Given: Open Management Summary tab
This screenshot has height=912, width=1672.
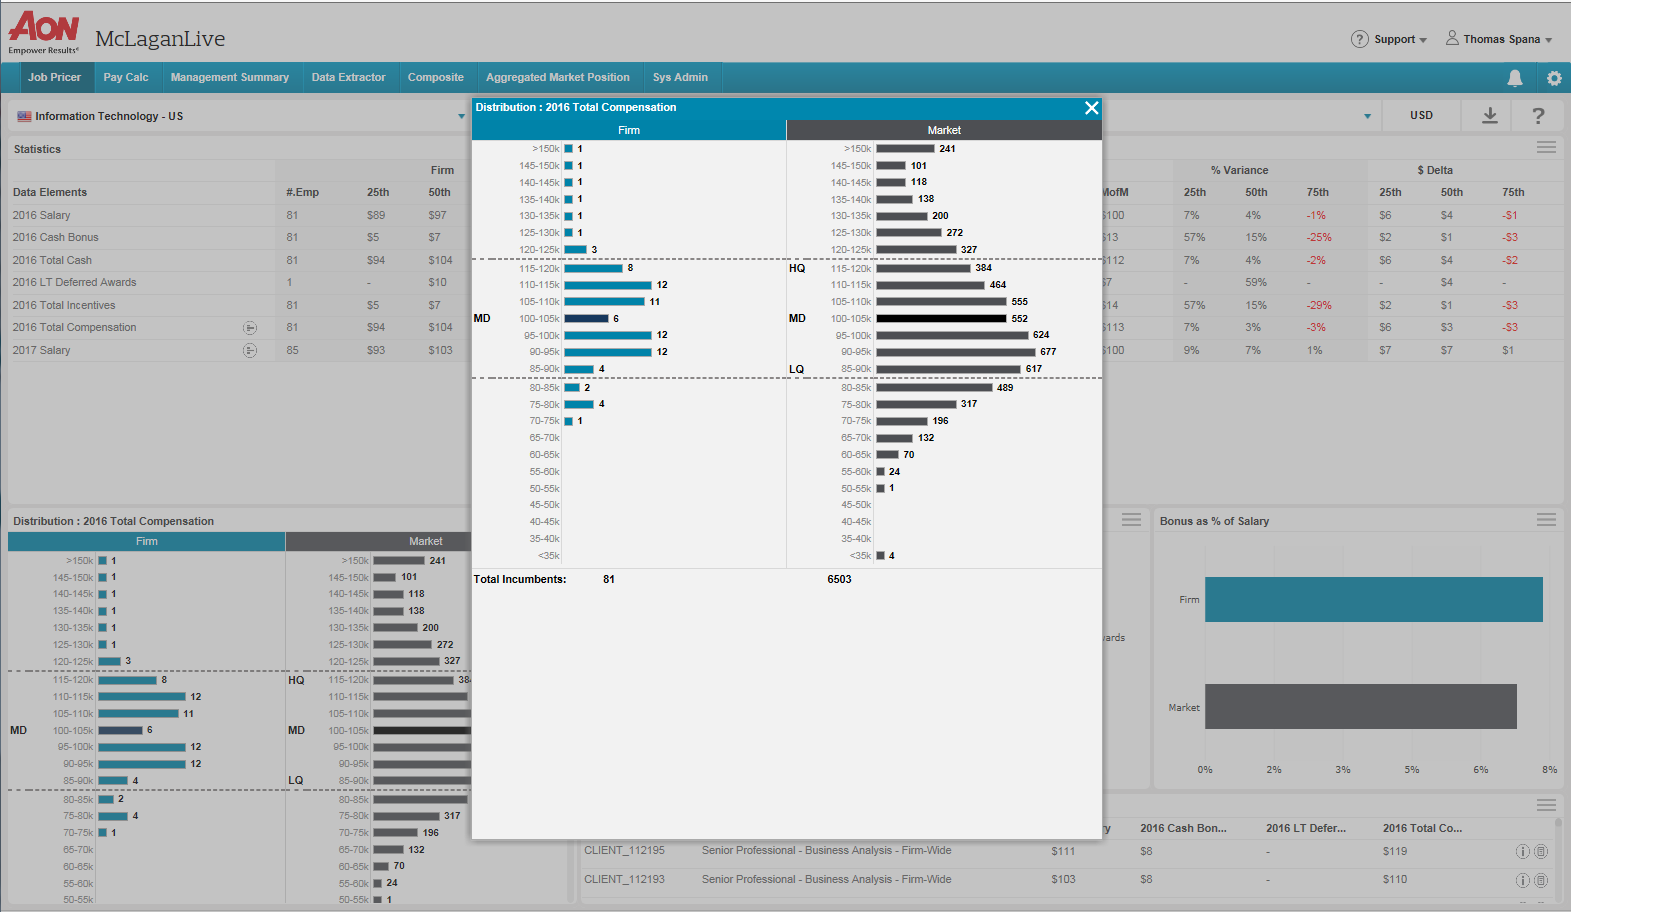Looking at the screenshot, I should coord(230,77).
